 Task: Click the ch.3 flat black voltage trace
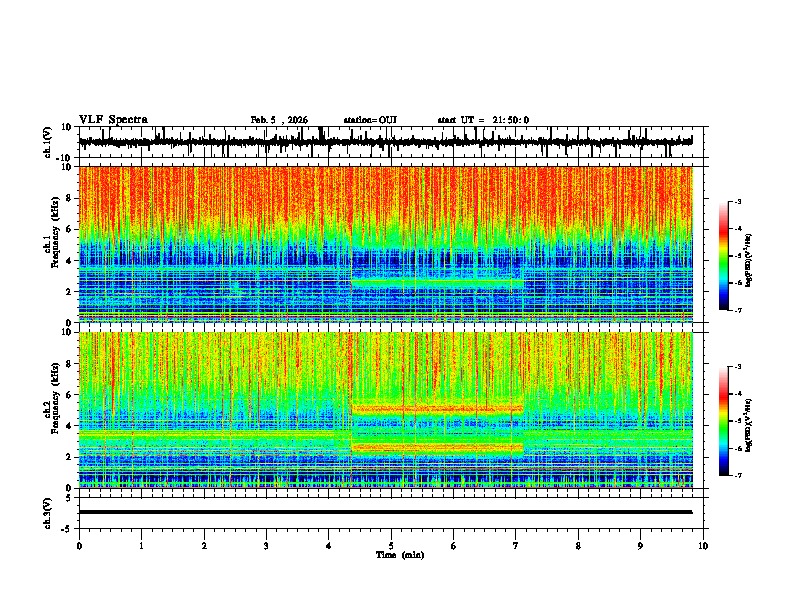[x=385, y=512]
